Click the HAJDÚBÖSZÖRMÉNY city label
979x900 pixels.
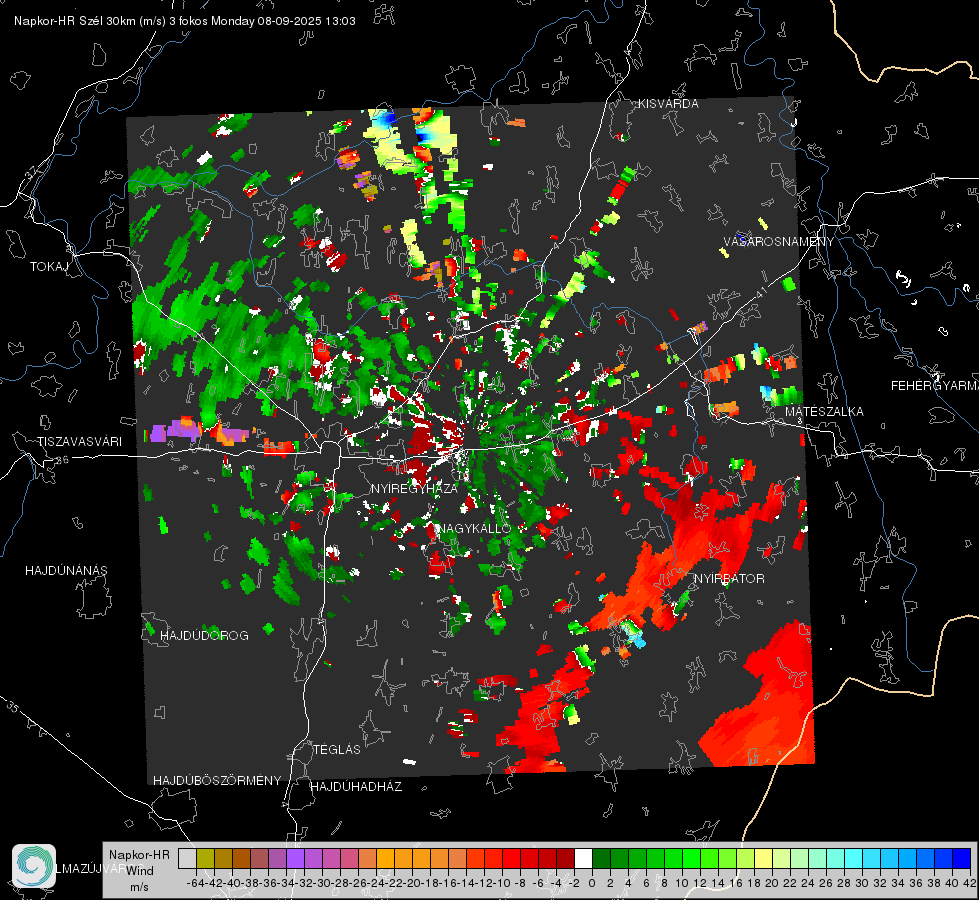pos(217,781)
